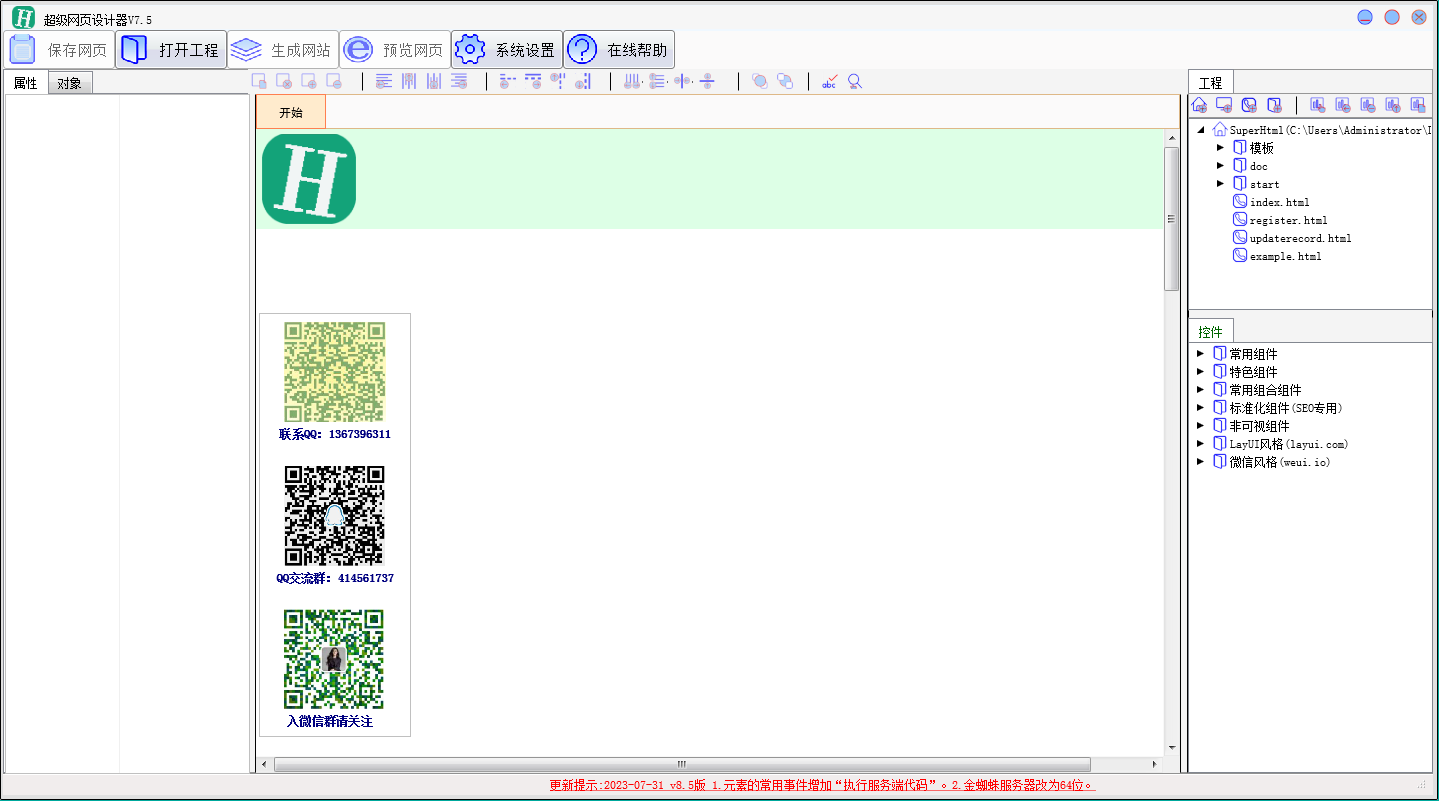The height and width of the screenshot is (801, 1439).
Task: Click the chart icon with left-arrow badge
Action: (1343, 105)
